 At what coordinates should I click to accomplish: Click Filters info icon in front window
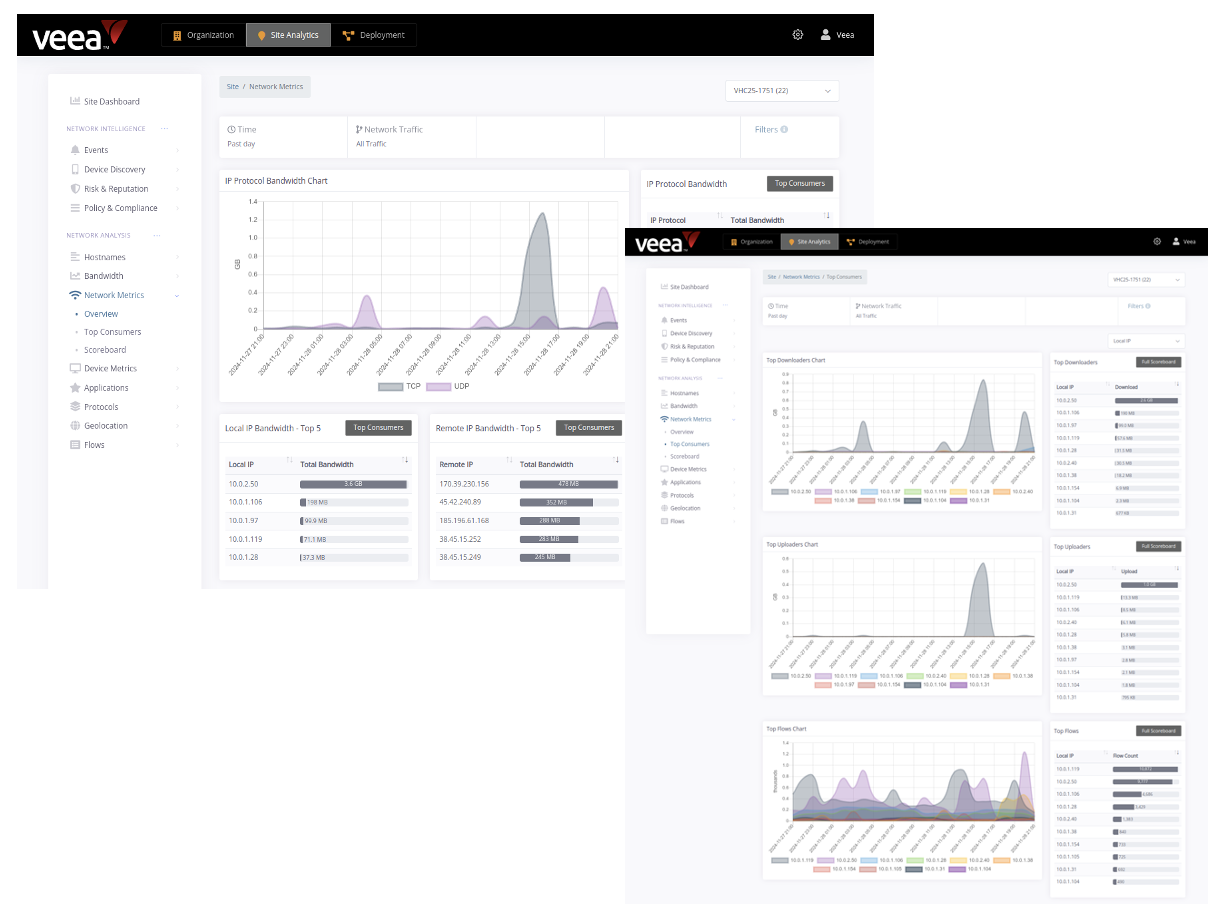[x=1148, y=306]
